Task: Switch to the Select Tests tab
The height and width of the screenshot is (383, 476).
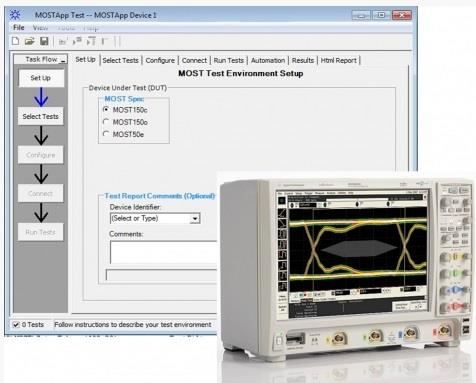Action: [120, 60]
